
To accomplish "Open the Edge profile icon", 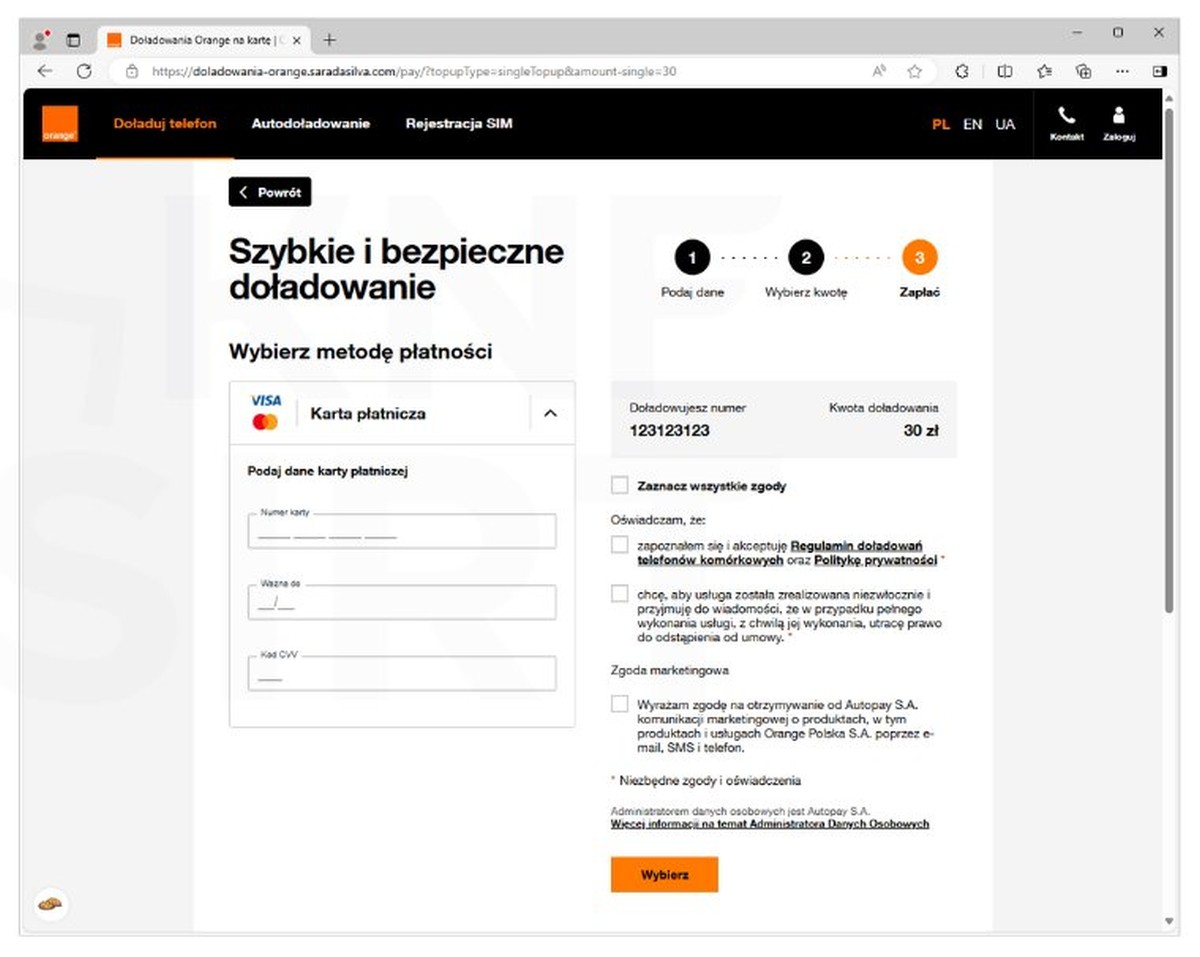I will click(41, 40).
